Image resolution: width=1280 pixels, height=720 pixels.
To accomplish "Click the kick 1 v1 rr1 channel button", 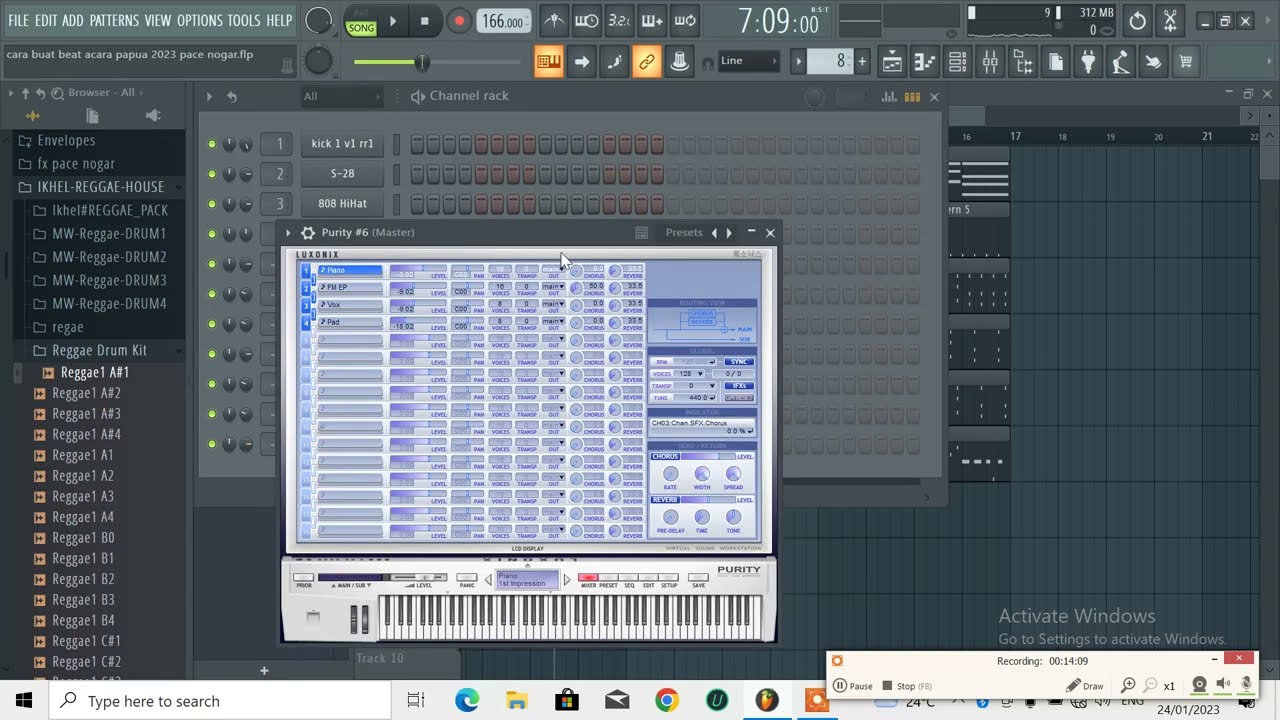I will [x=342, y=144].
